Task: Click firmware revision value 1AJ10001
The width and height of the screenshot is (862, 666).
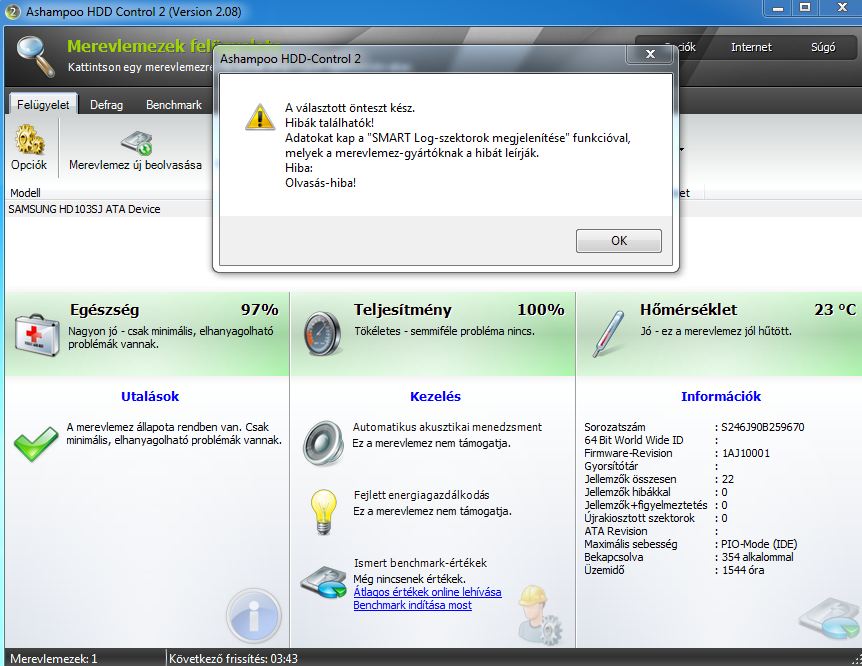Action: point(745,453)
